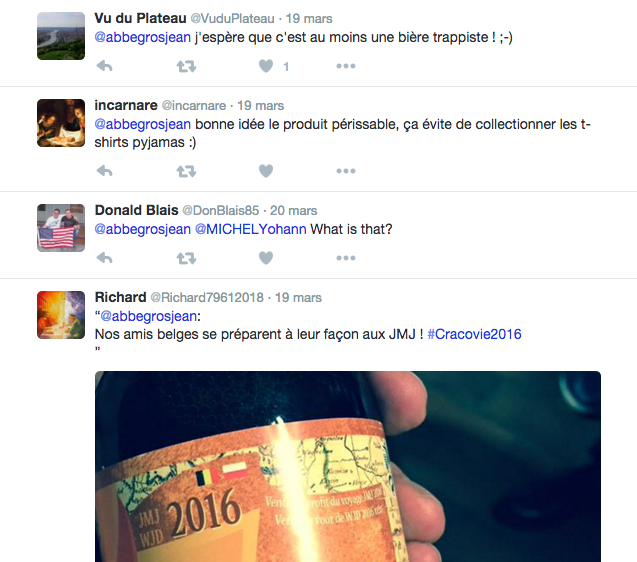Open the @MICHELYohann mention link
The width and height of the screenshot is (637, 562).
click(x=251, y=229)
